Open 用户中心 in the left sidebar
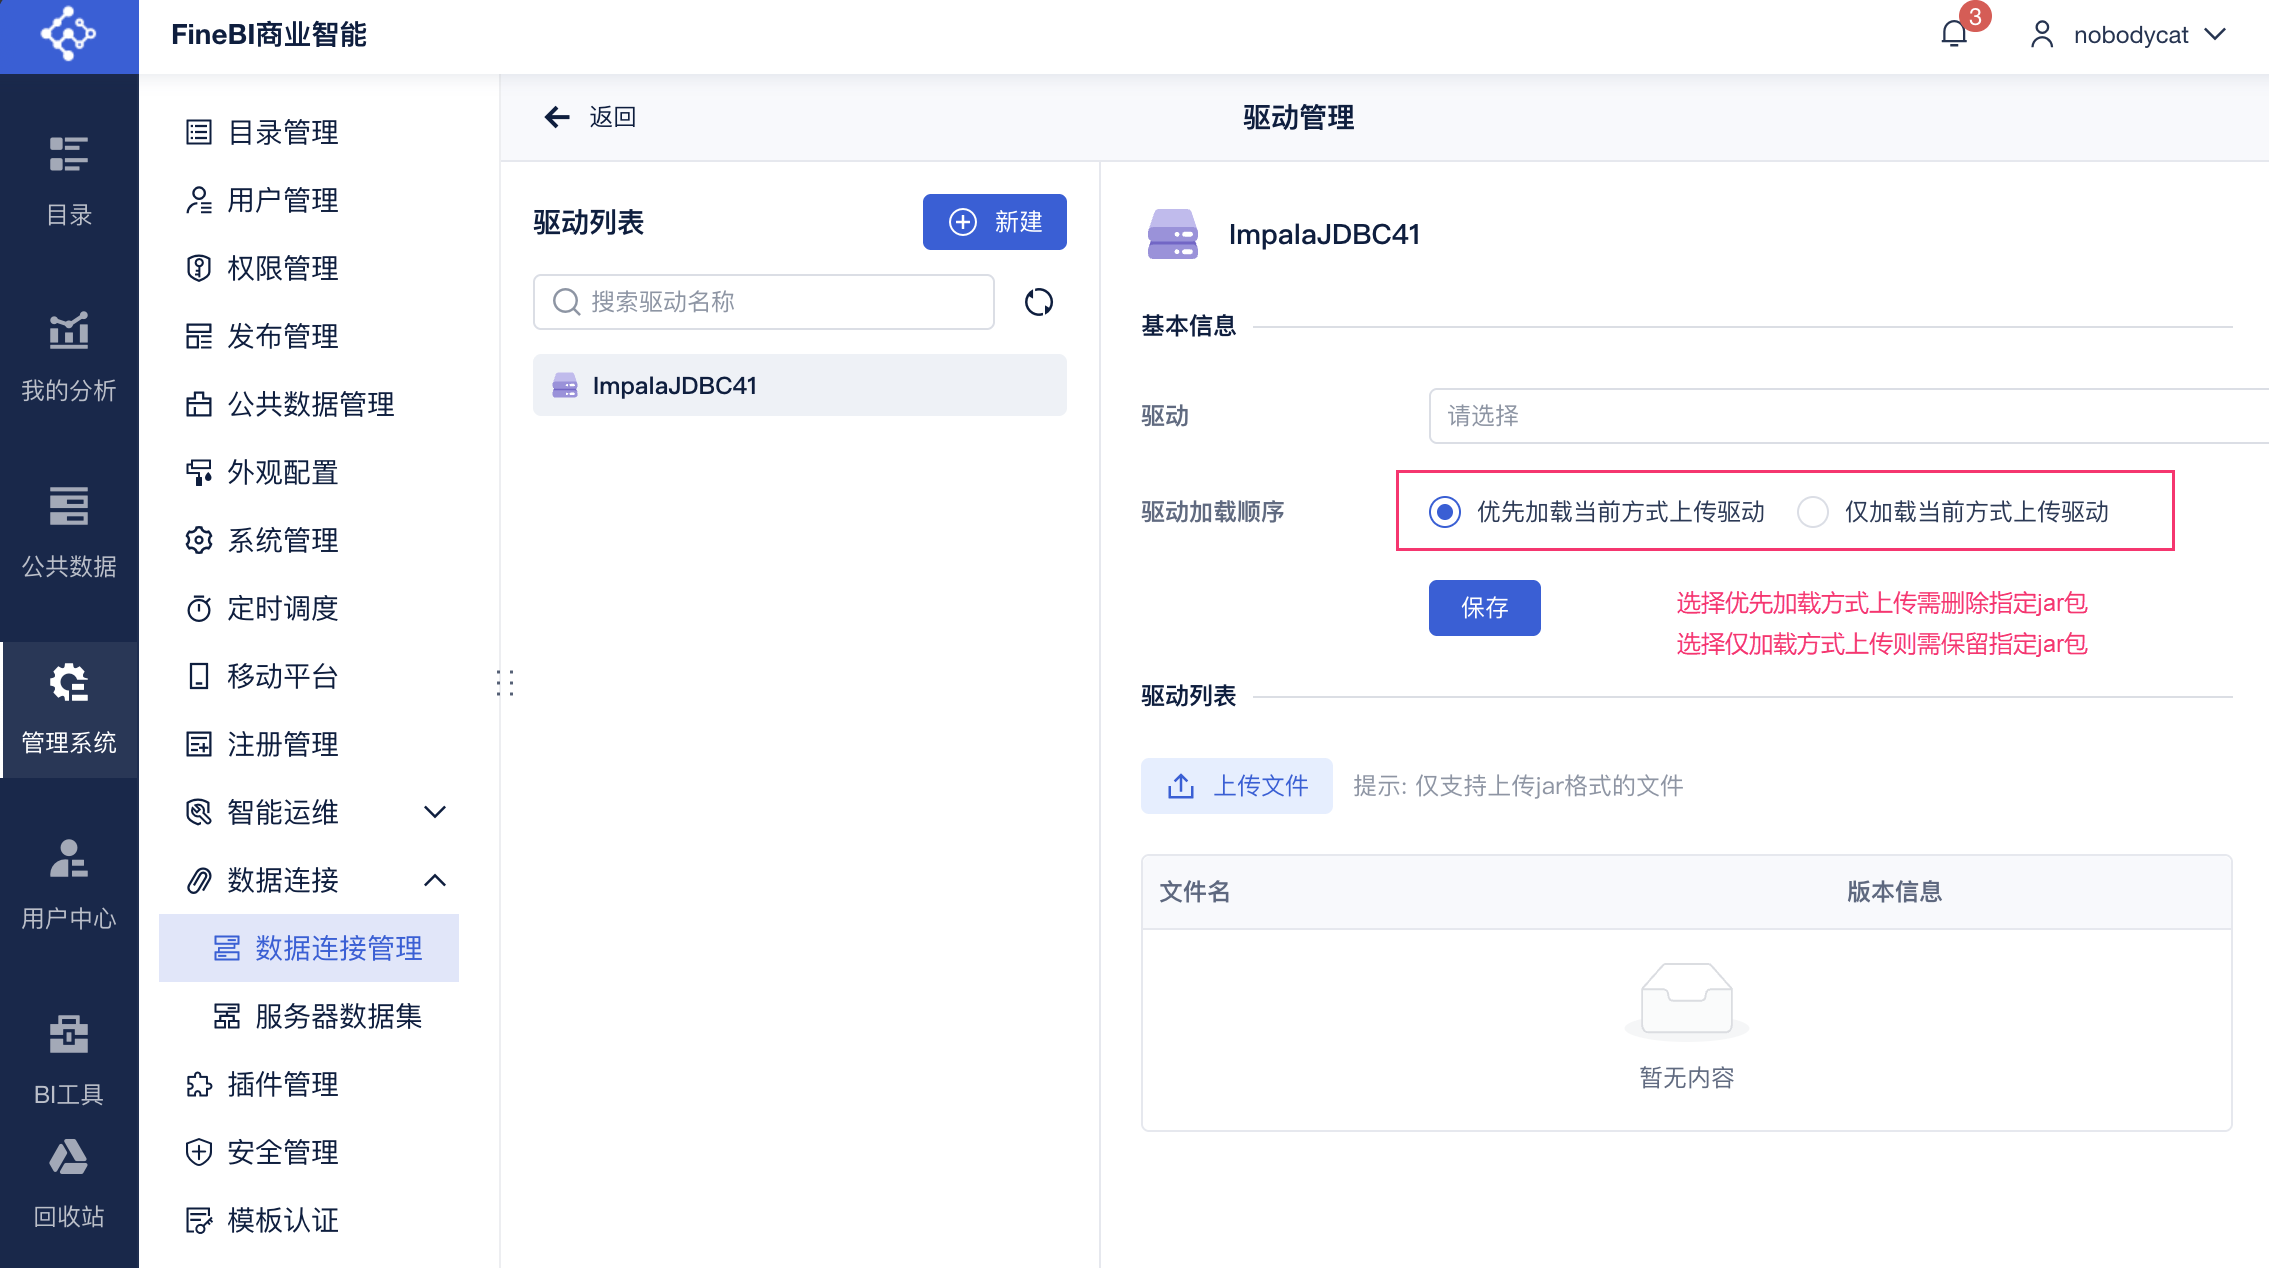 coord(69,884)
